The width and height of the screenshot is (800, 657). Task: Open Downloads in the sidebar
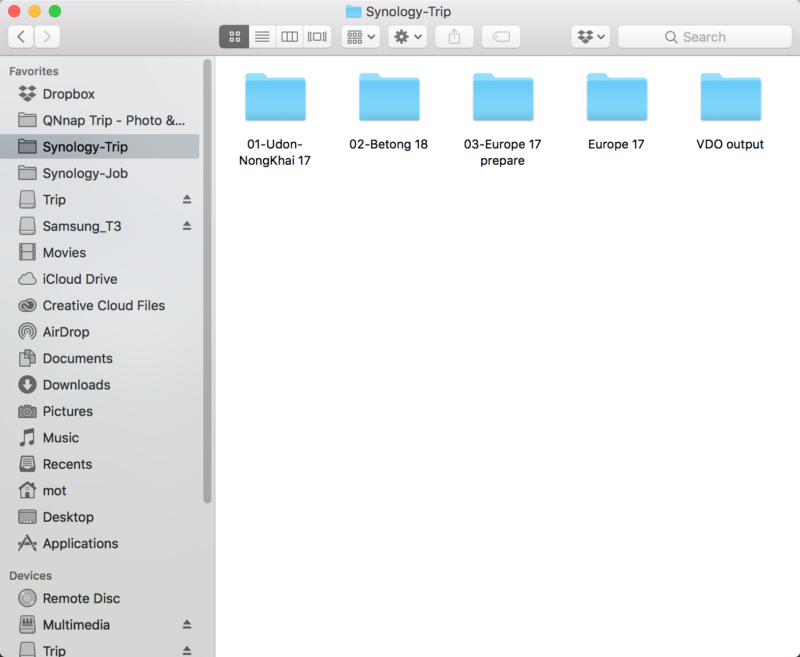[x=100, y=385]
